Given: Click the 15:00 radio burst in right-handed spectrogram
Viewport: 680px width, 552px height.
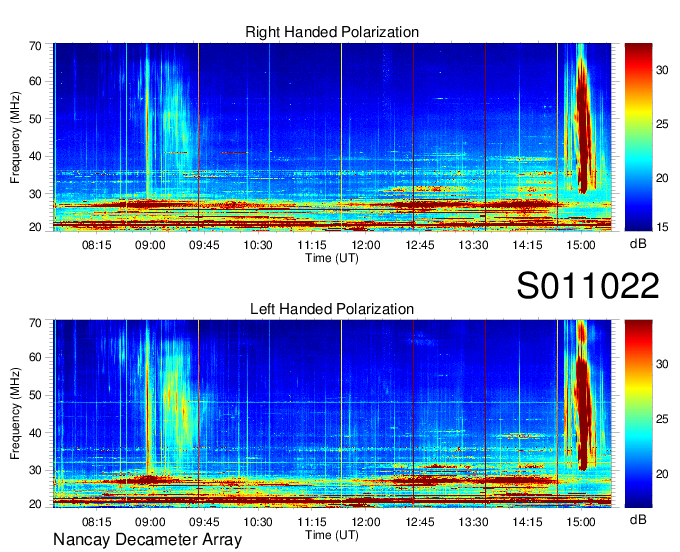Looking at the screenshot, I should (583, 124).
